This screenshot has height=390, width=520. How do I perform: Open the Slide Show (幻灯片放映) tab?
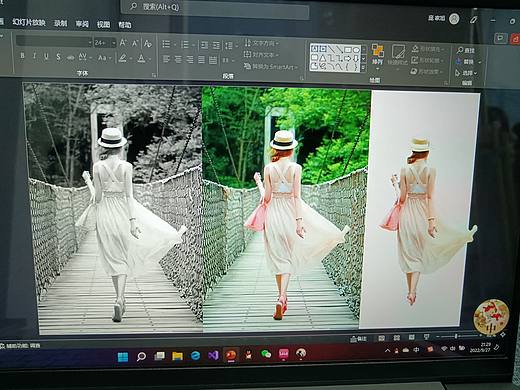click(x=29, y=22)
